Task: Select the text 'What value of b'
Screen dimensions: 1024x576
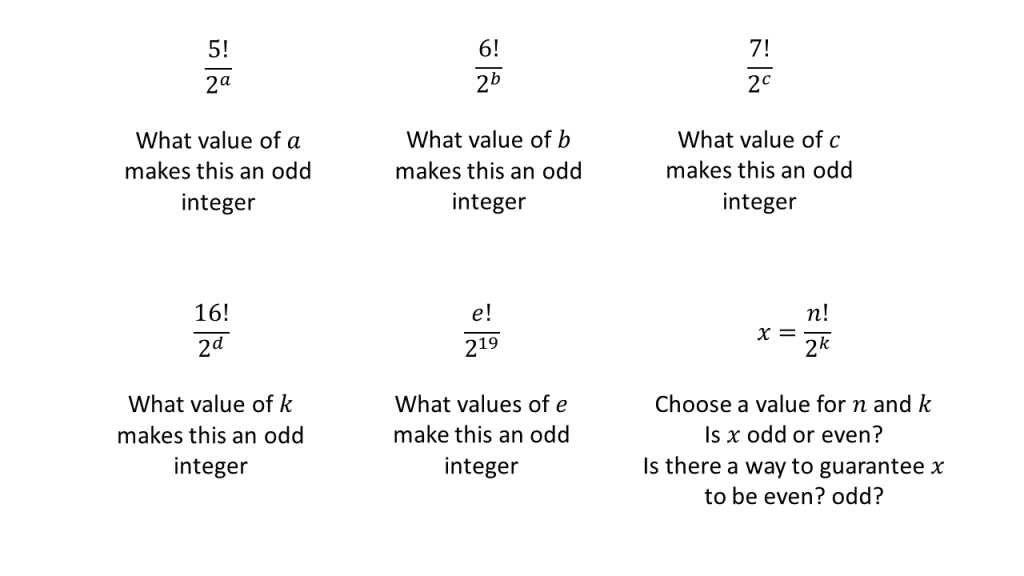Action: click(x=489, y=140)
